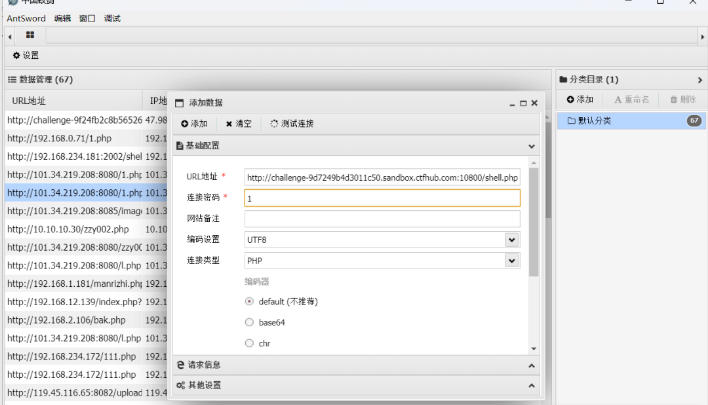The height and width of the screenshot is (405, 708).
Task: Collapse the 基础配置 section
Action: point(531,146)
